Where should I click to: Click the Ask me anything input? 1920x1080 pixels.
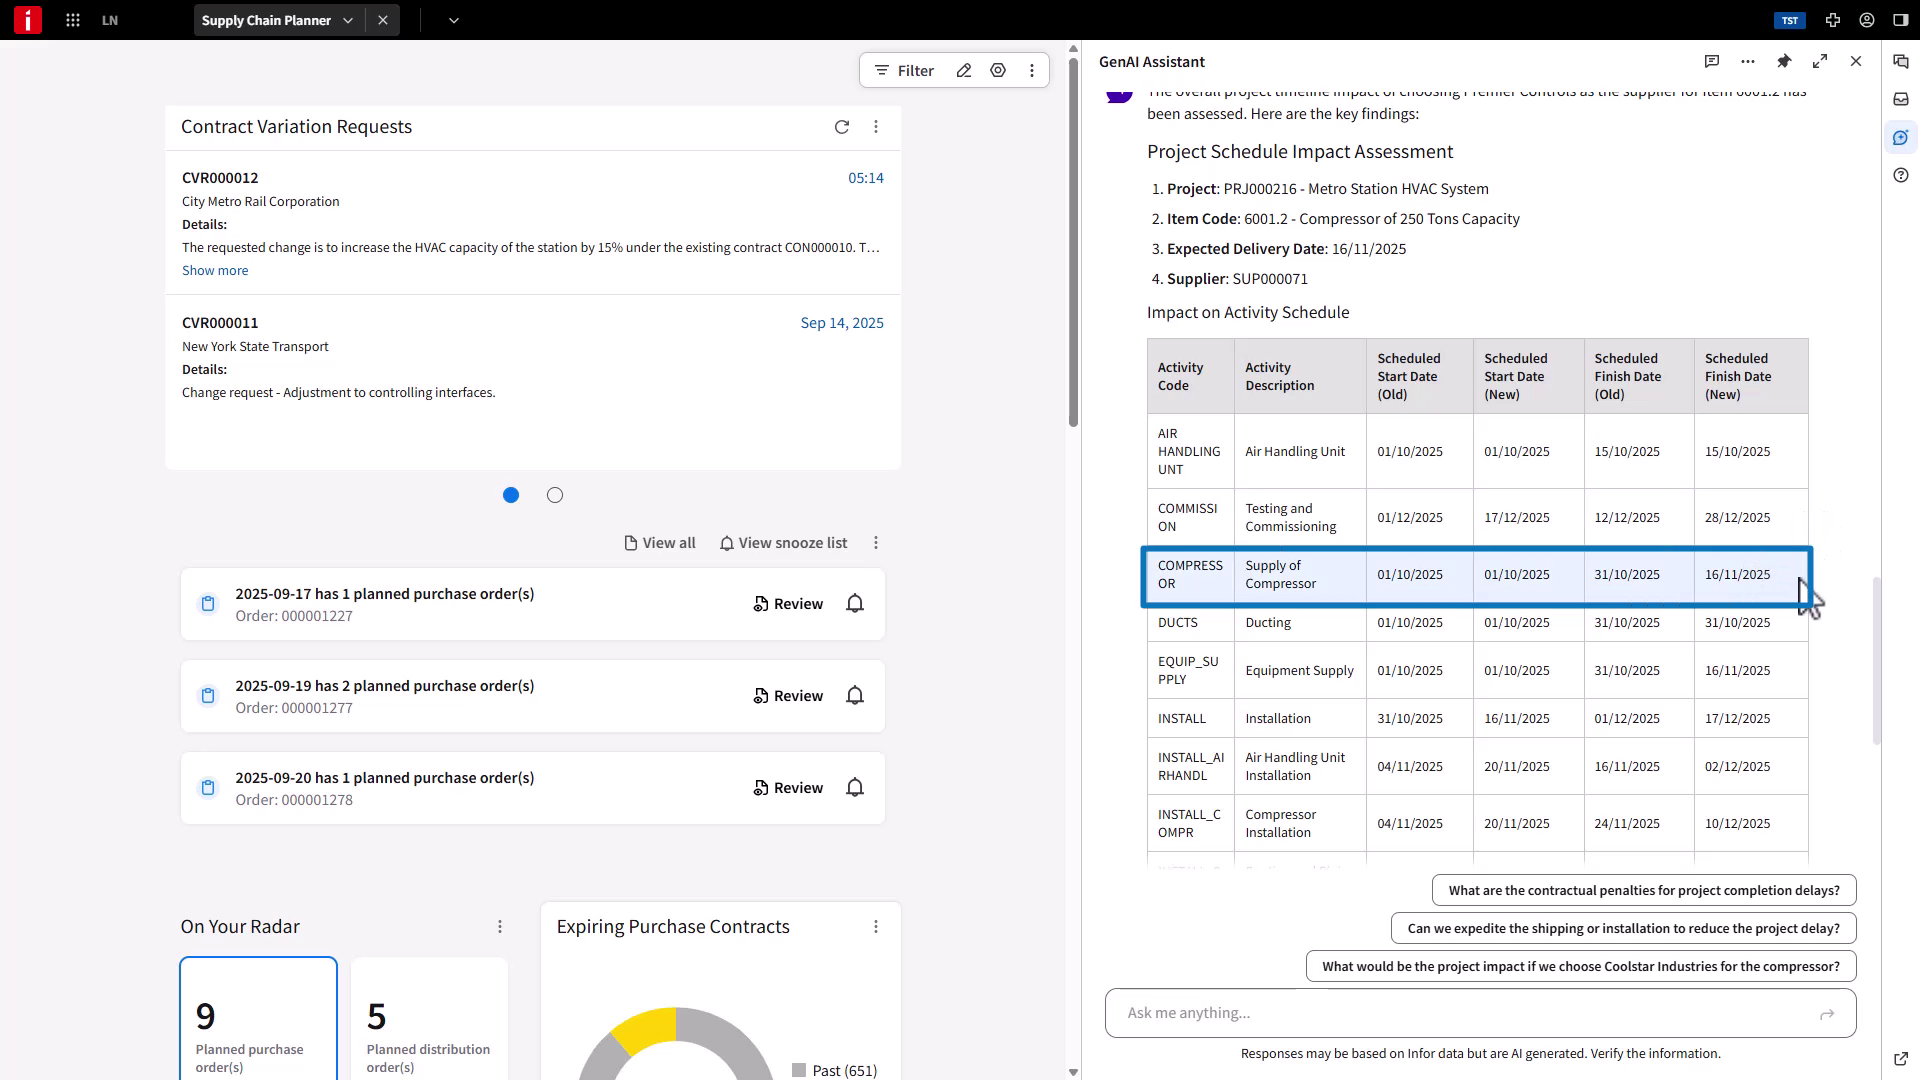pyautogui.click(x=1460, y=1013)
